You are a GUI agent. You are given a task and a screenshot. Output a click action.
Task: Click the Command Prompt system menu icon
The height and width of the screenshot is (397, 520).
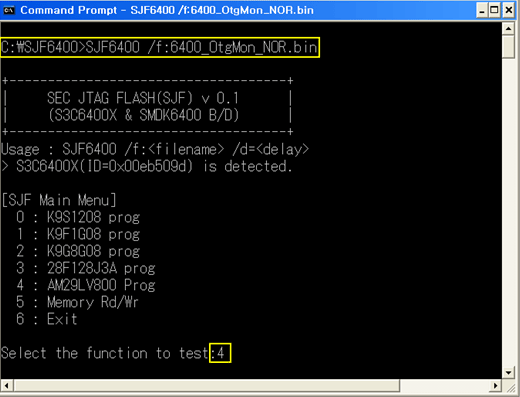[9, 10]
